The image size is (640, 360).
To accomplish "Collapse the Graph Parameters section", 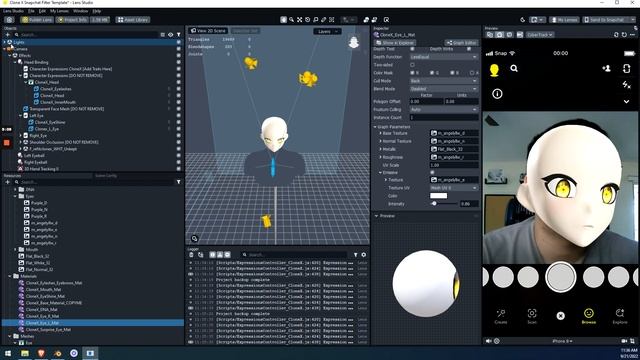I will pyautogui.click(x=375, y=127).
